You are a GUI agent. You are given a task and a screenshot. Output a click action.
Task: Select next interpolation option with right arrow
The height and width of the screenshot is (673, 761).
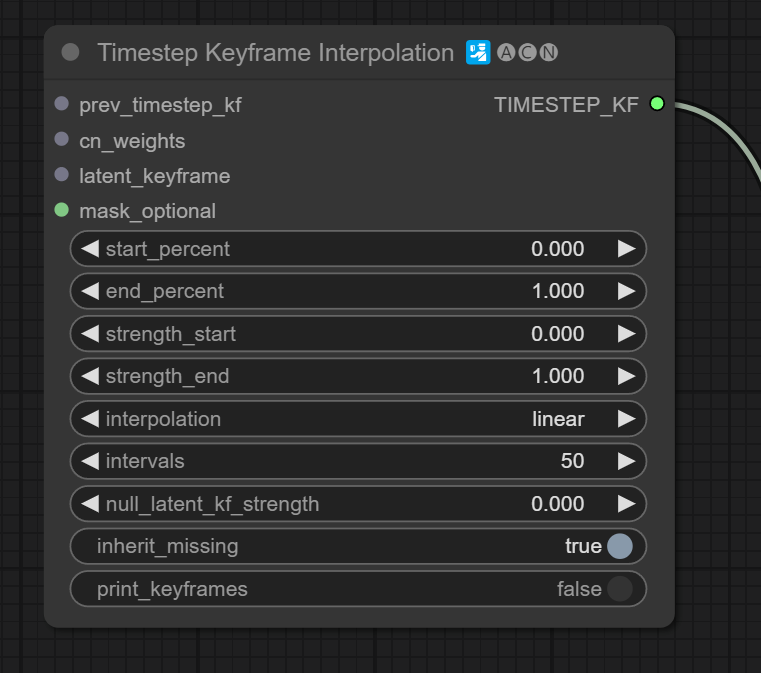pyautogui.click(x=626, y=419)
